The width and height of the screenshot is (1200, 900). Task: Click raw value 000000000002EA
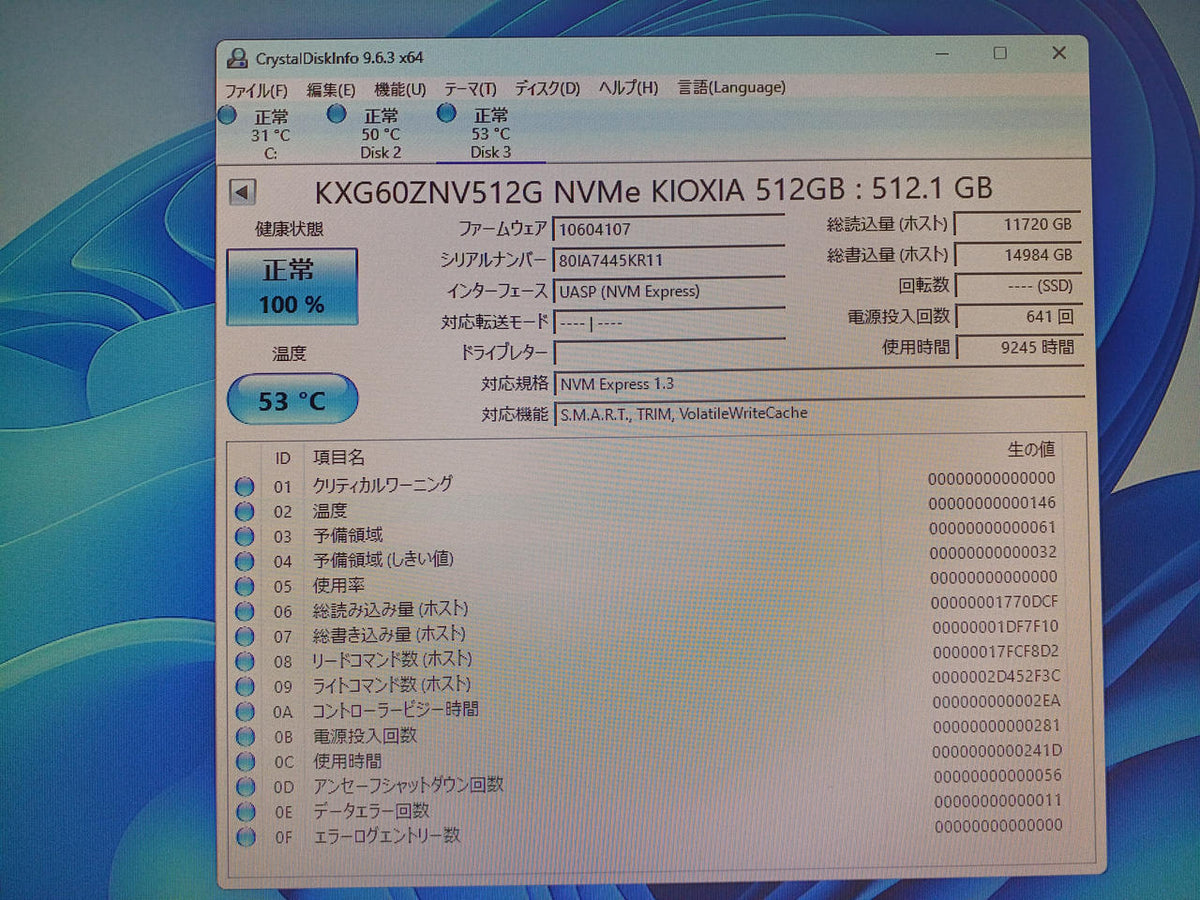(x=995, y=701)
